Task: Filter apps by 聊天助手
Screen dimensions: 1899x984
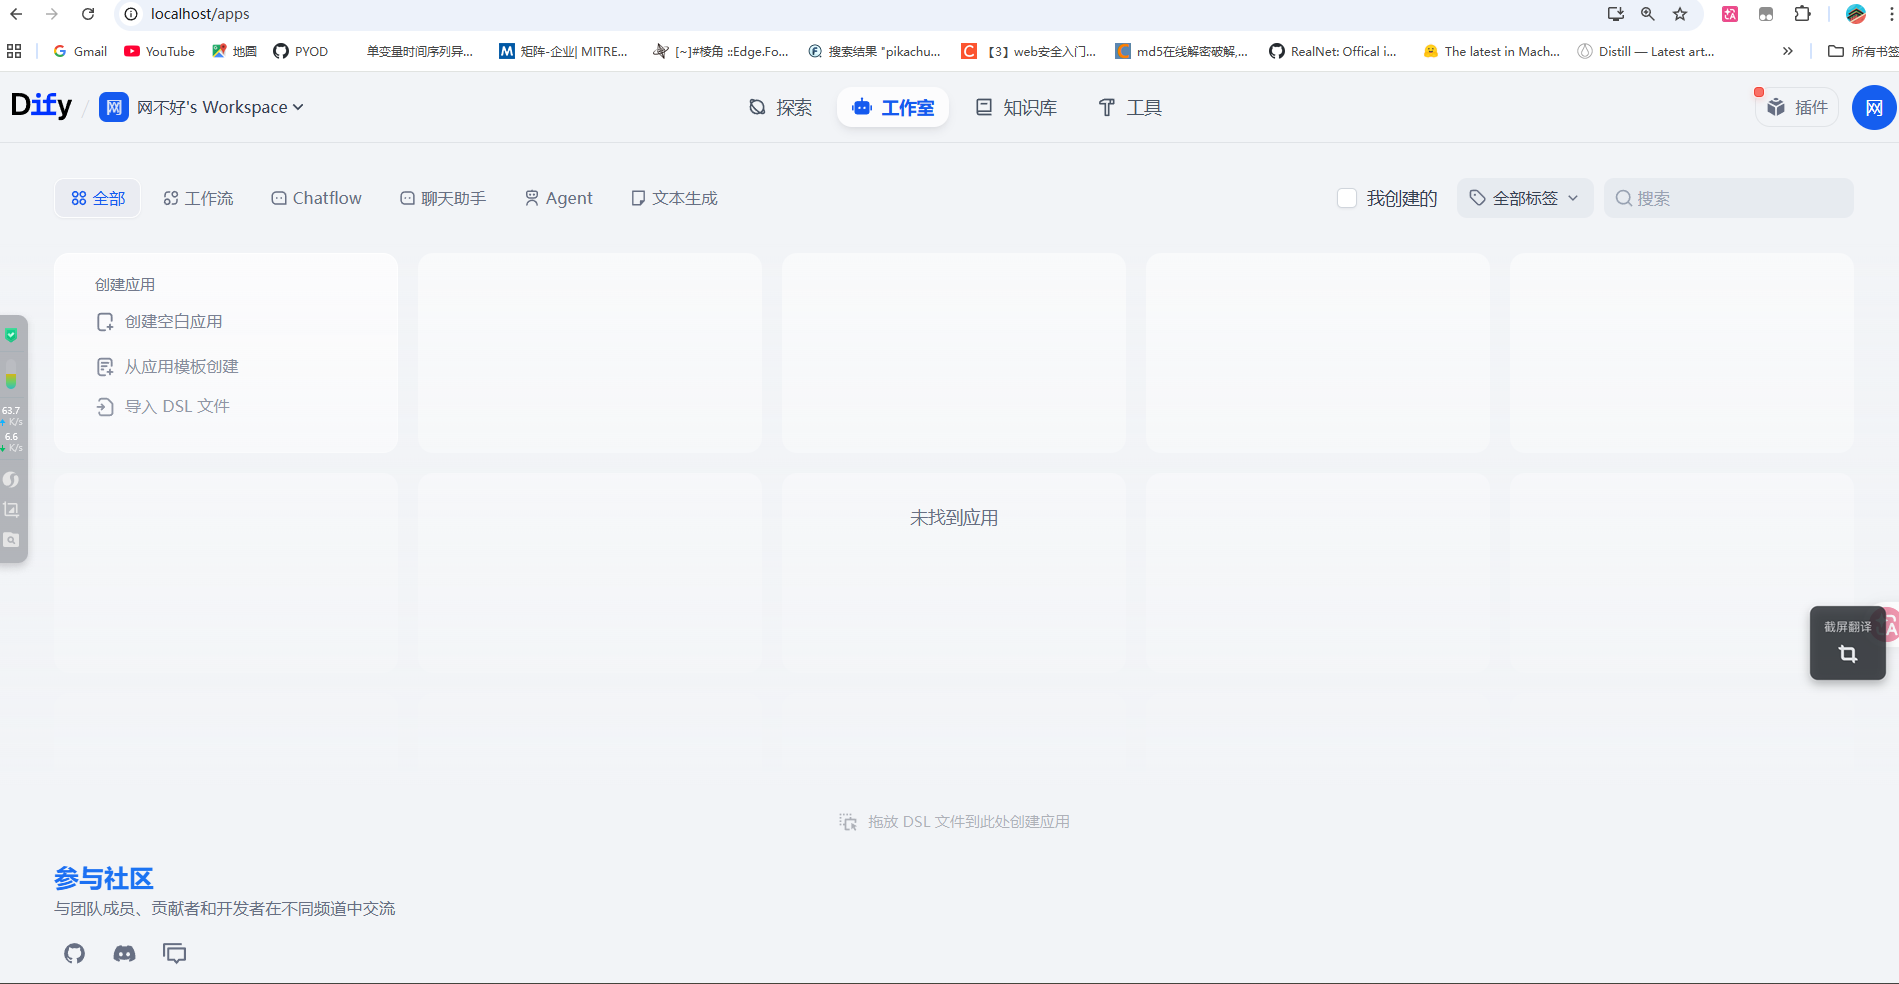Action: click(x=443, y=198)
